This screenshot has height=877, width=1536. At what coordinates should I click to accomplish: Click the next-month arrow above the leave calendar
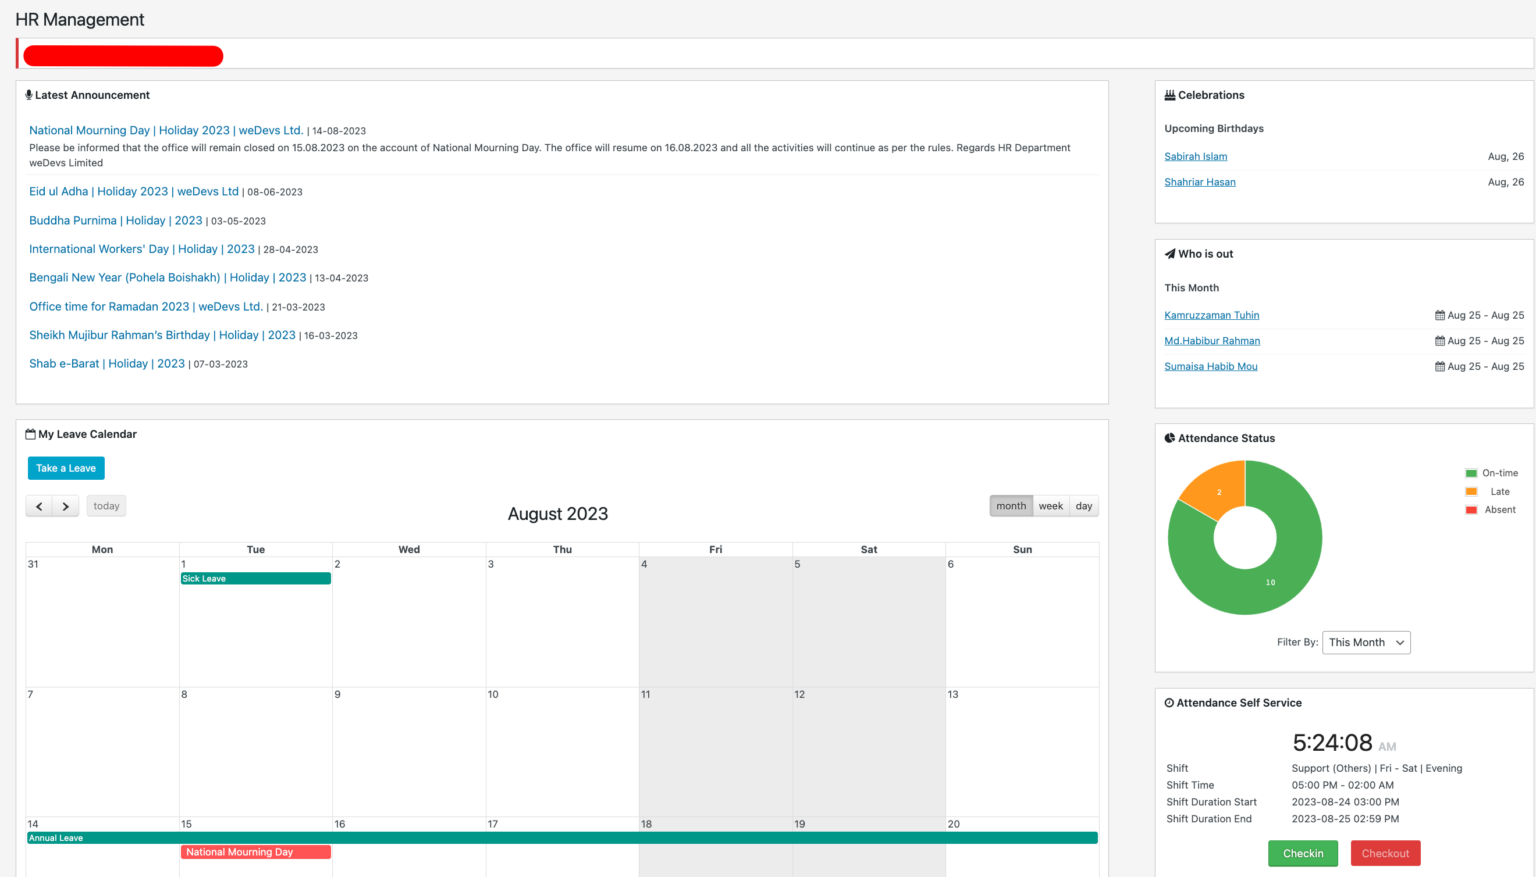click(x=65, y=506)
